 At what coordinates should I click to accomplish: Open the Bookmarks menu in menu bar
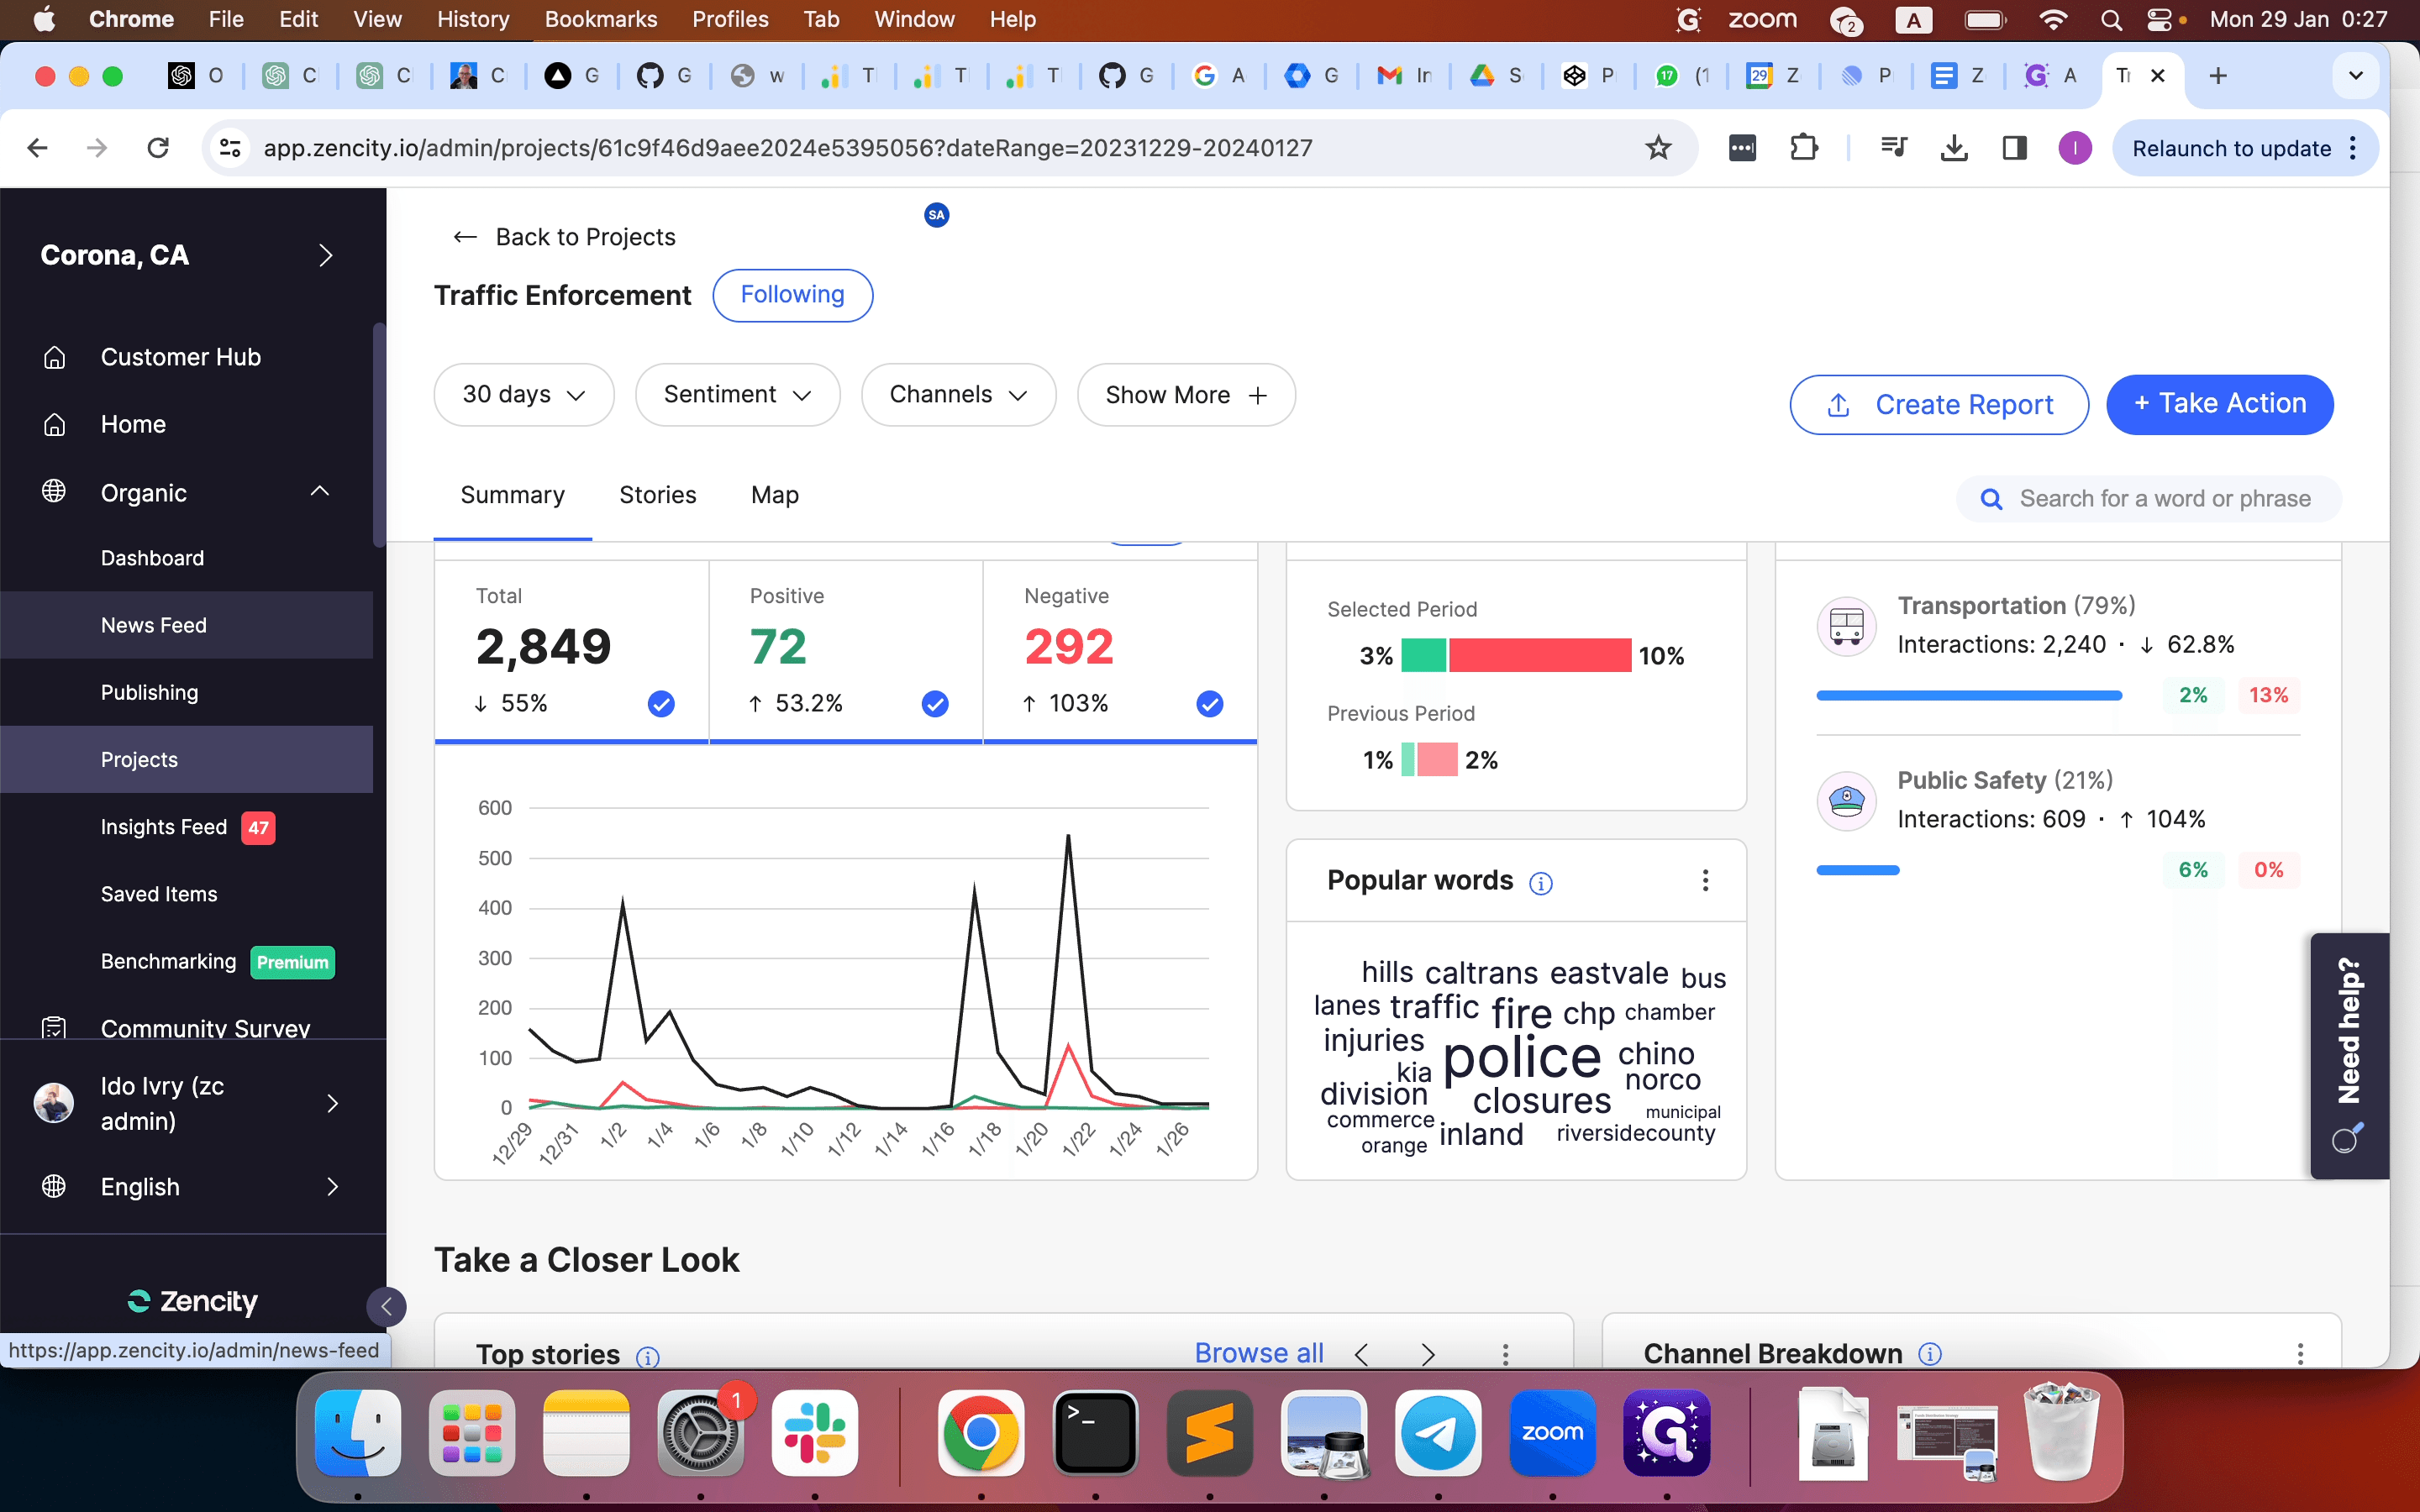(x=600, y=19)
